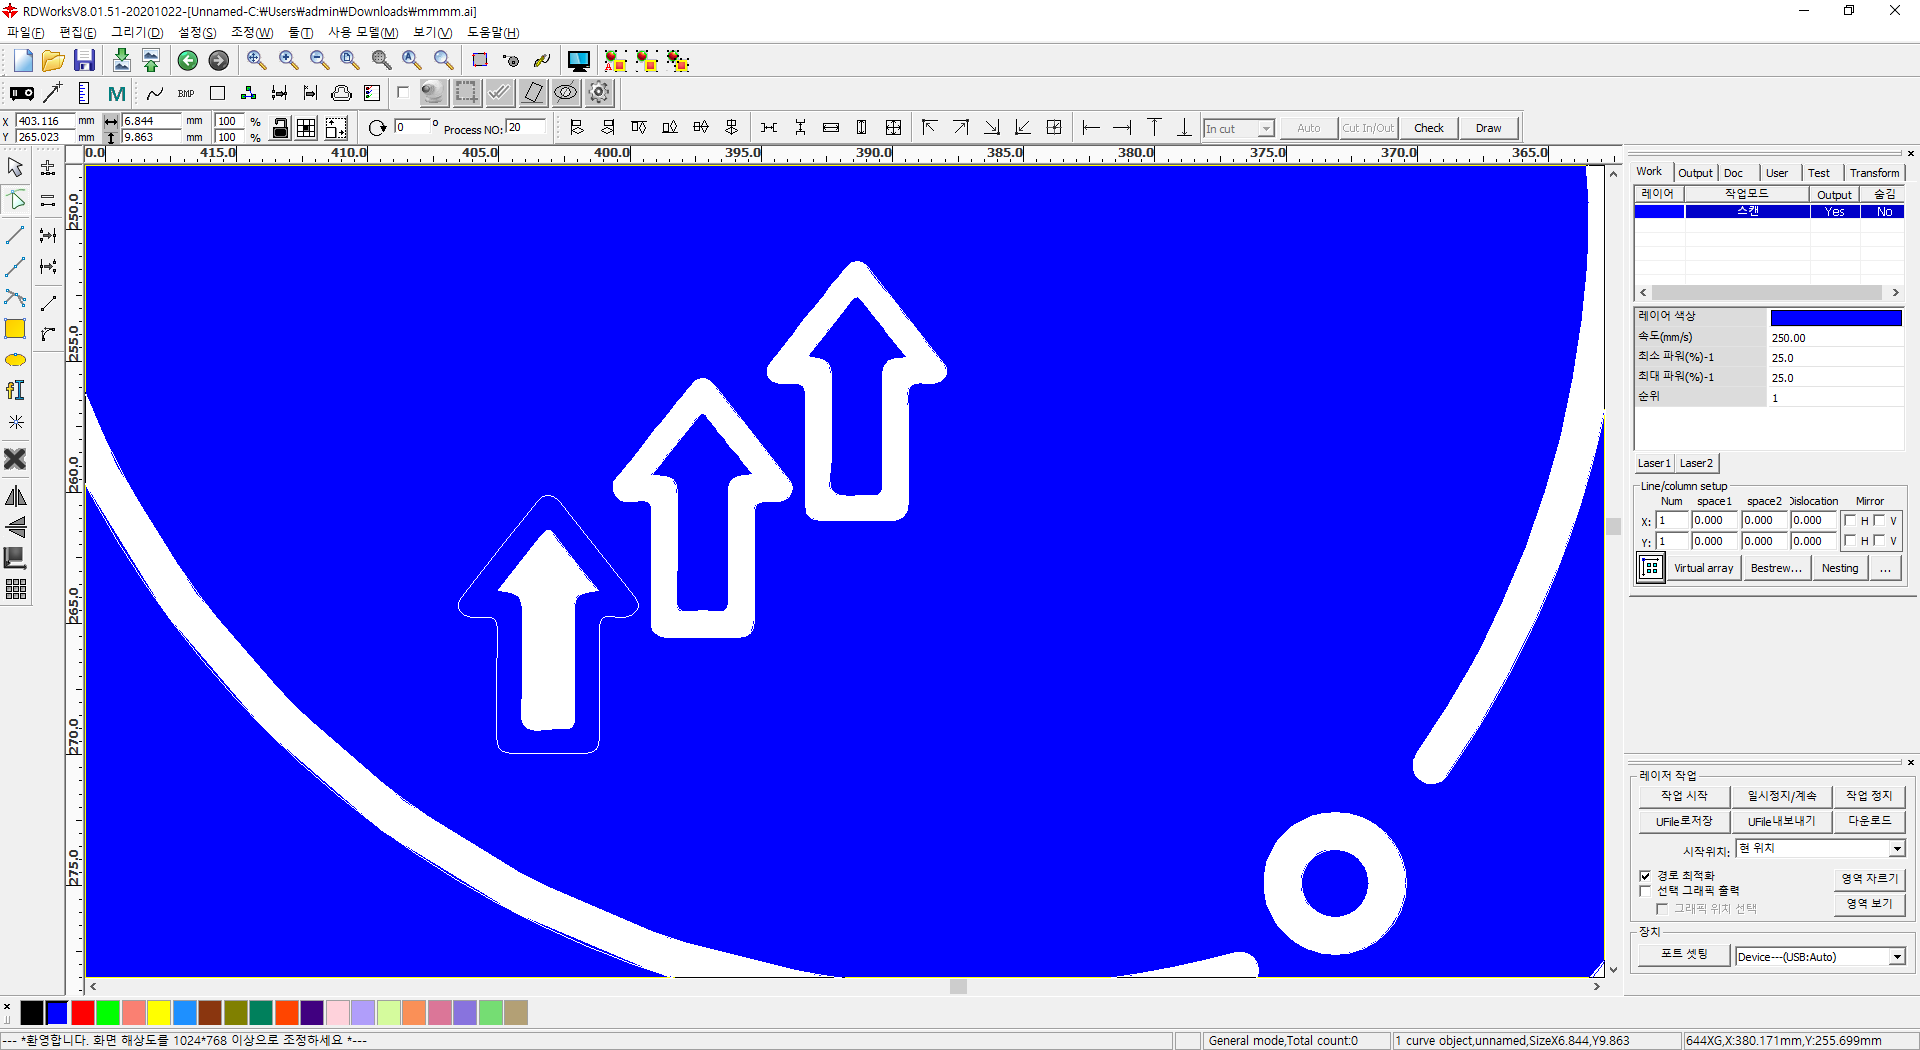1920x1050 pixels.
Task: Click the gear settings icon in toolbar
Action: pos(599,94)
